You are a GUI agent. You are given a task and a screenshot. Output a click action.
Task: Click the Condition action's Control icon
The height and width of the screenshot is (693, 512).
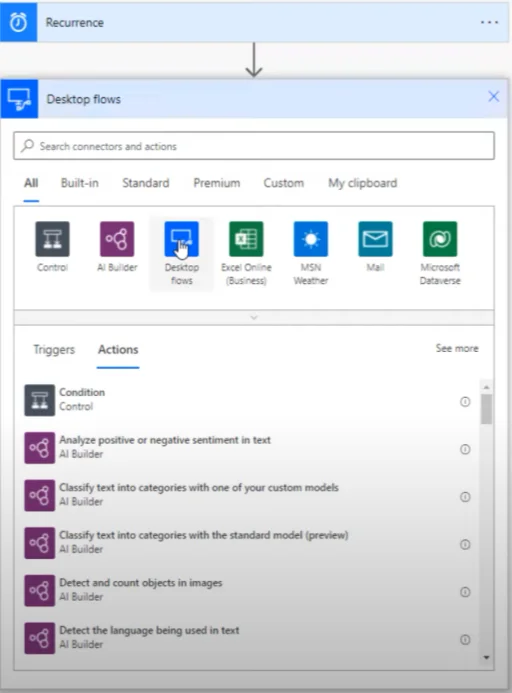[39, 400]
